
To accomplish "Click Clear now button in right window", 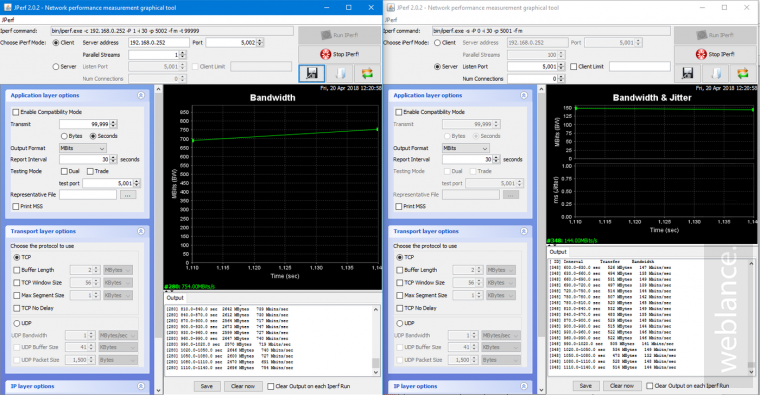I will click(622, 386).
